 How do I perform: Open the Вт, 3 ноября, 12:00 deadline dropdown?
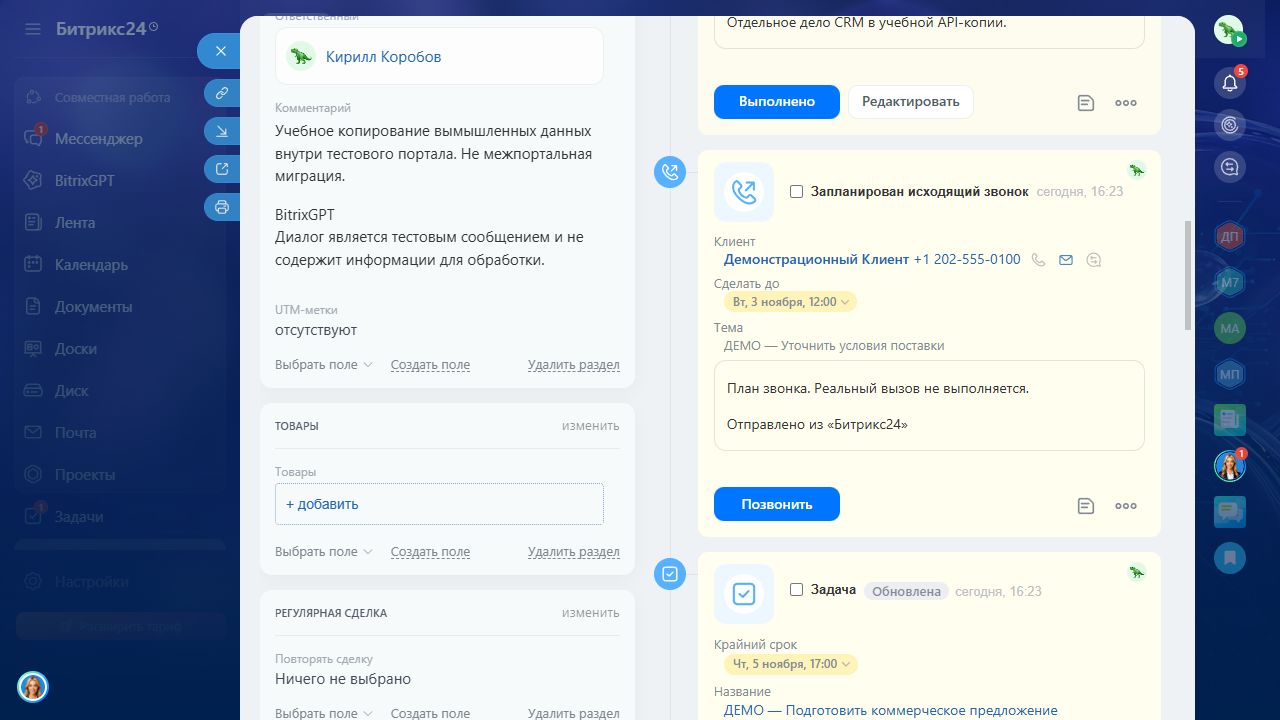791,301
